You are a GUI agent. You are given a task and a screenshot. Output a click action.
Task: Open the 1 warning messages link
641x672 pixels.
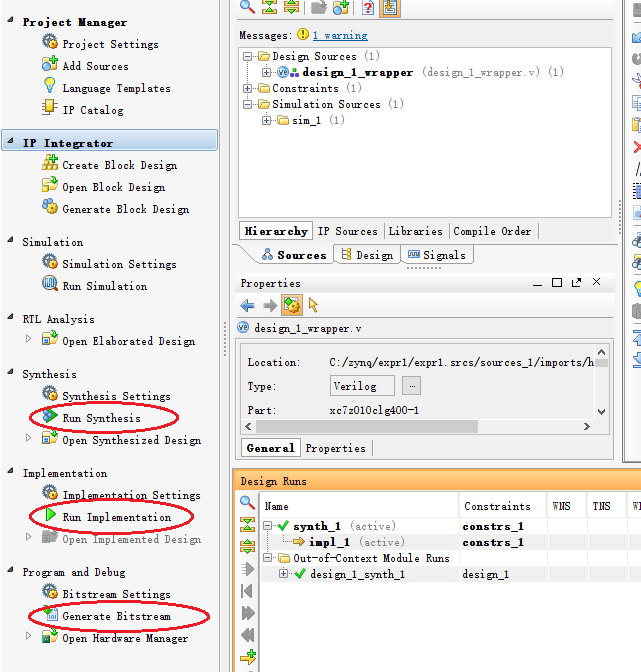click(x=339, y=35)
